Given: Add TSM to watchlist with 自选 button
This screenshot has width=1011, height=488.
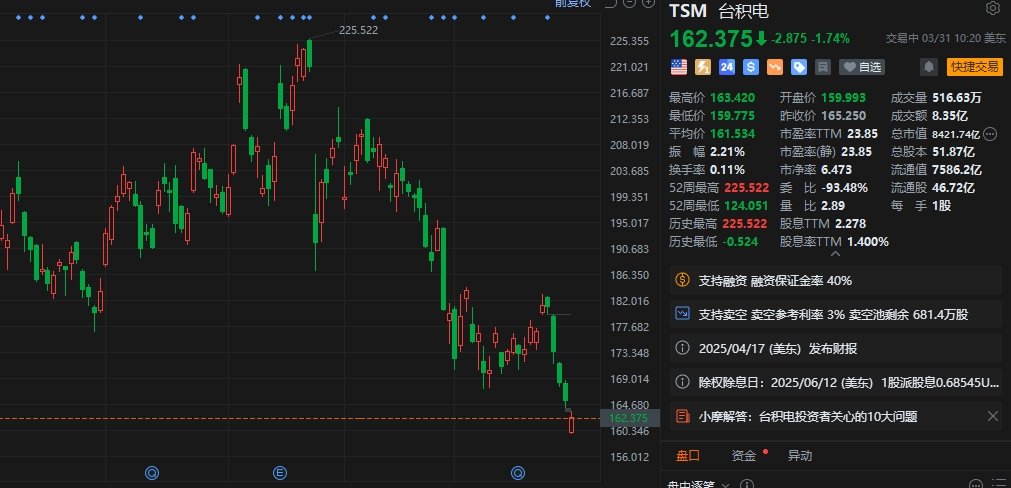Looking at the screenshot, I should 861,66.
